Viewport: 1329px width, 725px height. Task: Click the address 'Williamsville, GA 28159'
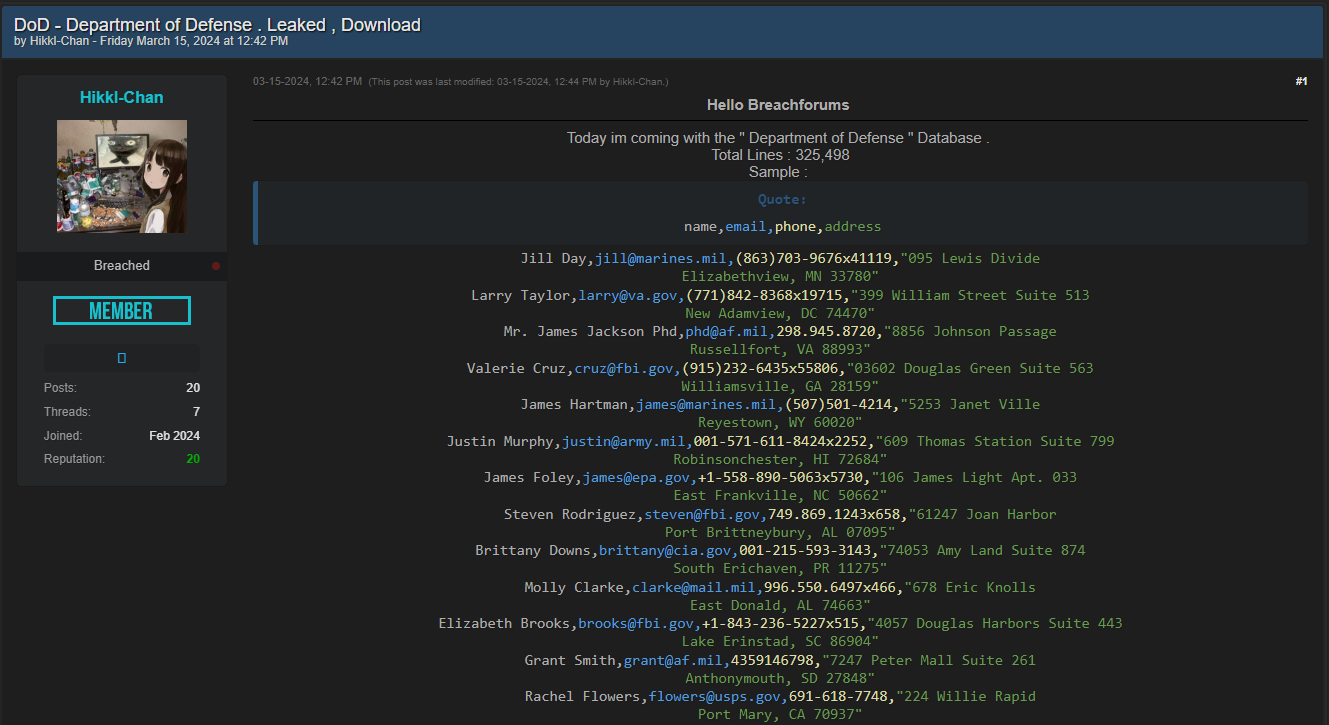coord(780,386)
